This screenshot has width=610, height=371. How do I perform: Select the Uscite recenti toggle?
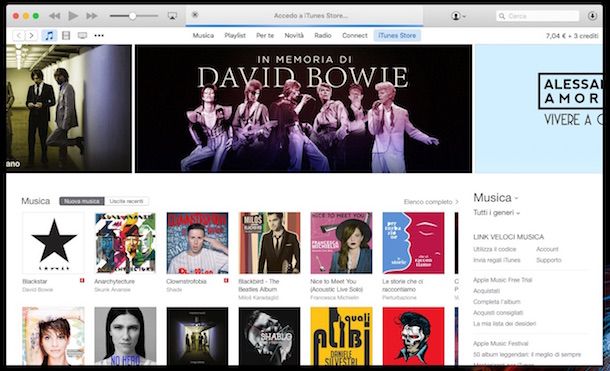(126, 201)
